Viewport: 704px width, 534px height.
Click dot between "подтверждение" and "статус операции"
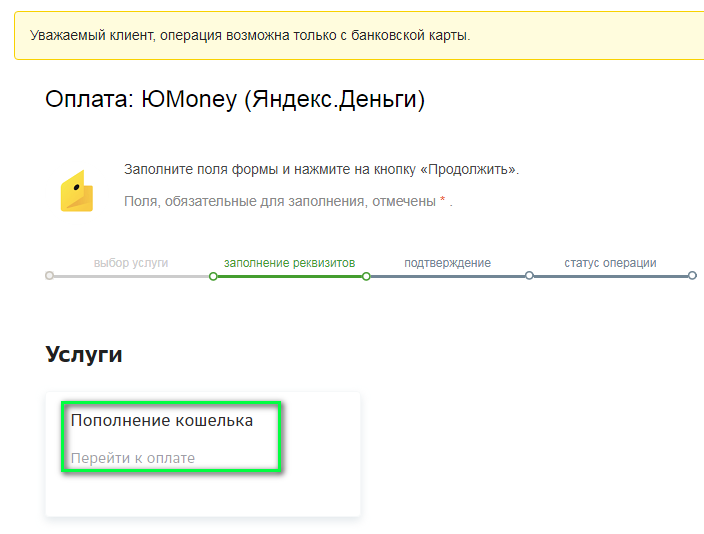pos(529,275)
